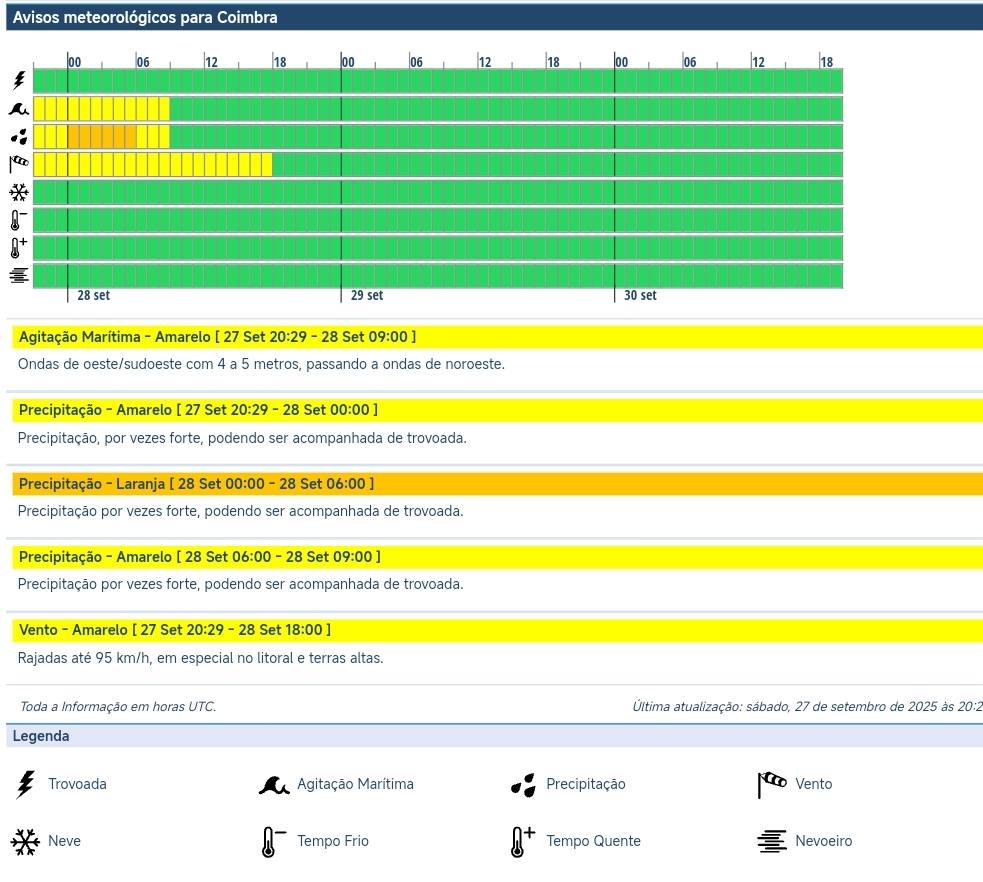The image size is (983, 882).
Task: Open the Precipitação Laranja warning header
Action: pos(196,484)
